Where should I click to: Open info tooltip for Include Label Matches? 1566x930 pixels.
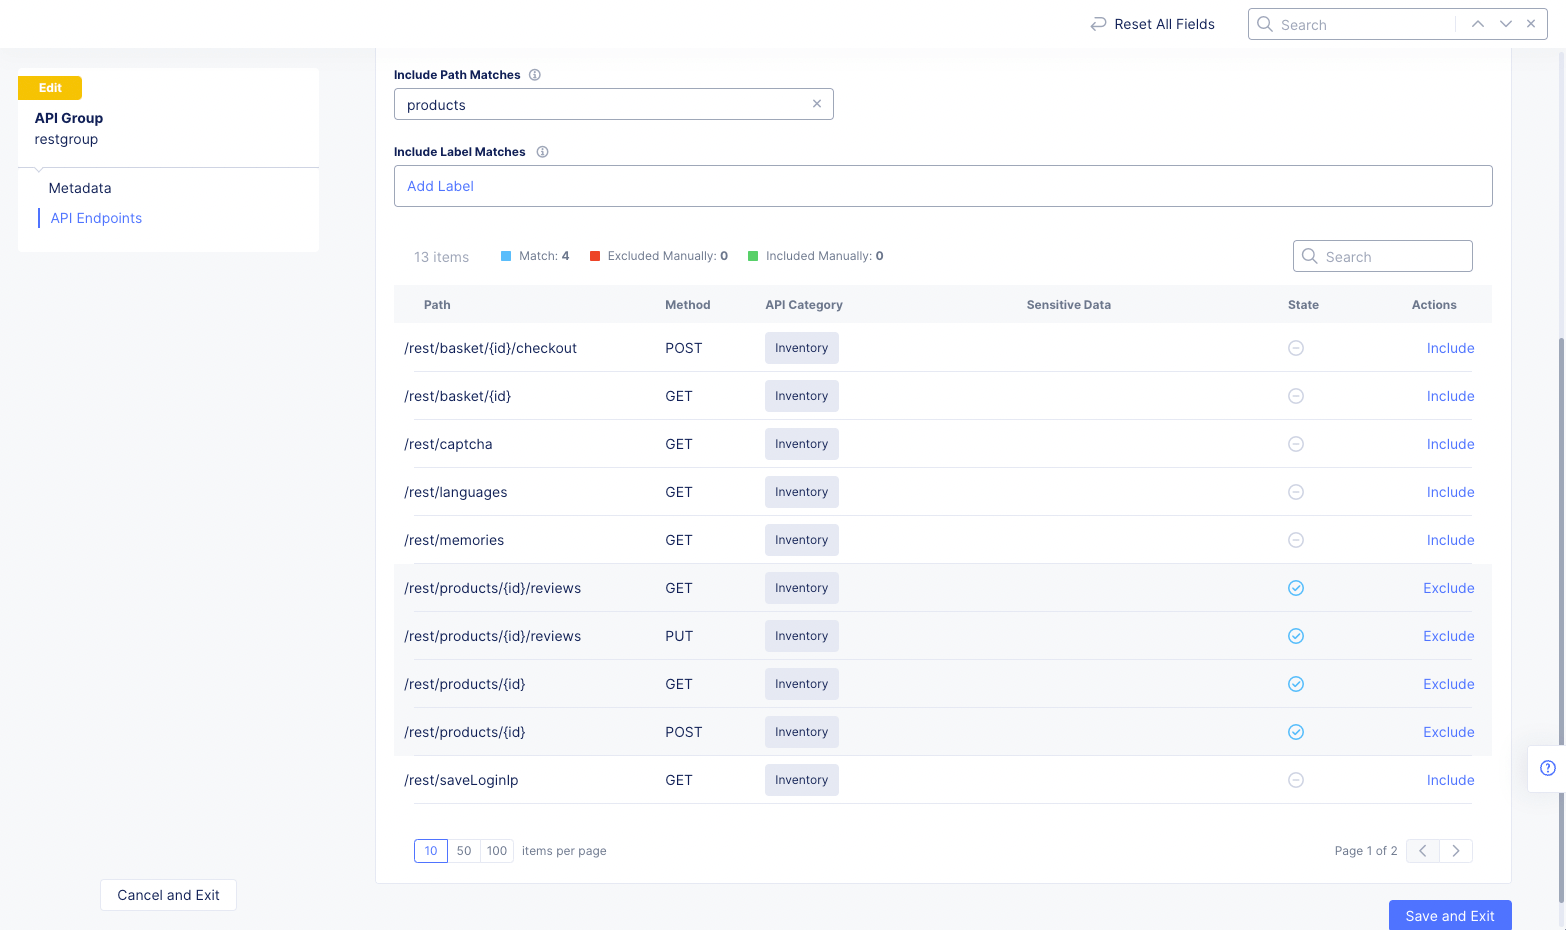(x=542, y=151)
